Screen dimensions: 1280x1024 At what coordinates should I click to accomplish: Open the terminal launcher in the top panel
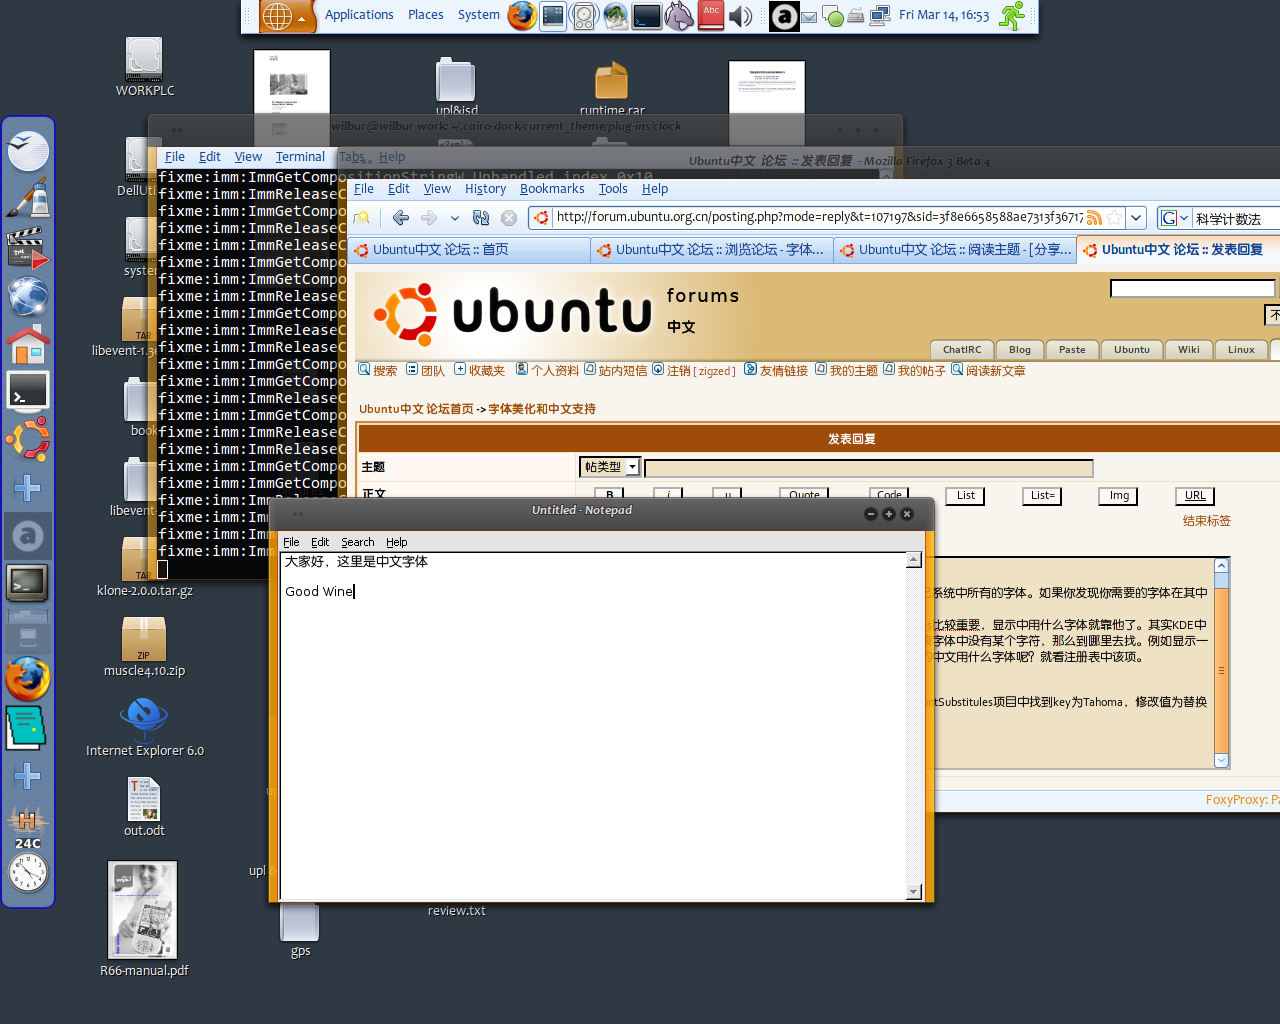[x=647, y=16]
